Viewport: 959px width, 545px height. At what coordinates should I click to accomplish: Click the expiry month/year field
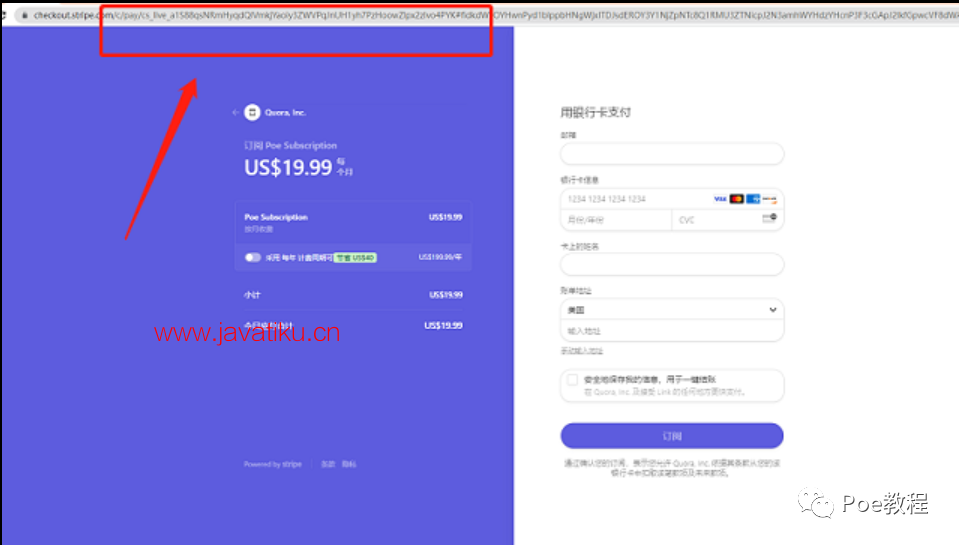[x=616, y=220]
